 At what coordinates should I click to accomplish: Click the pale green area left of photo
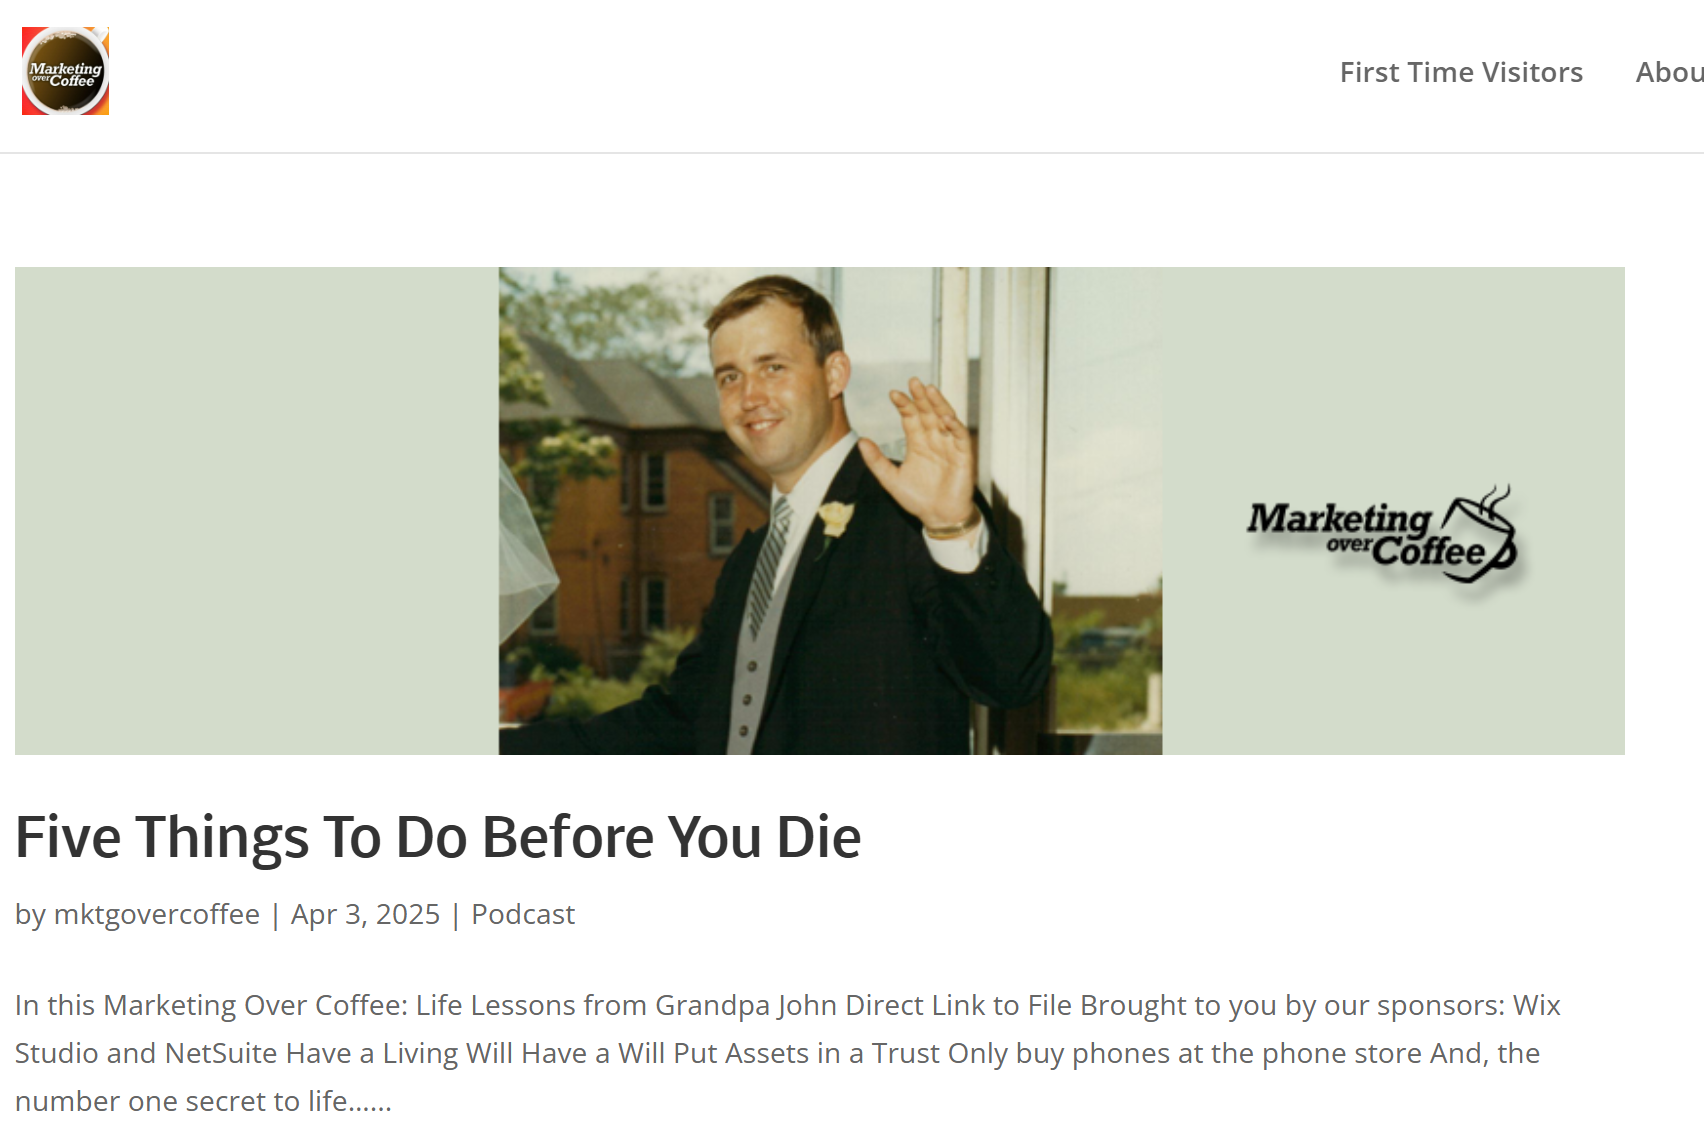click(x=257, y=510)
